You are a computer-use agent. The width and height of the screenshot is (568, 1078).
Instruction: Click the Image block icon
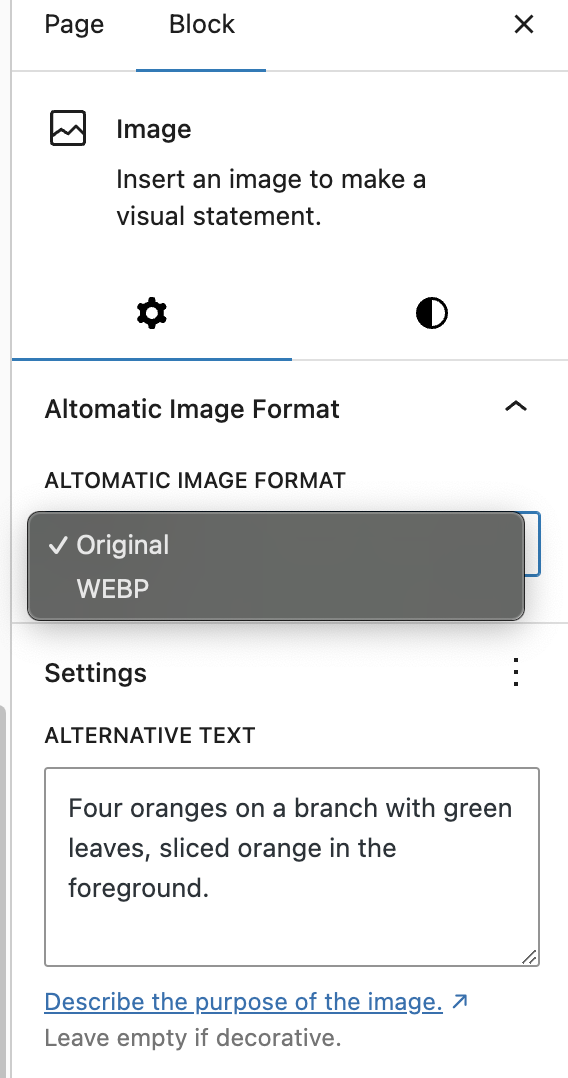pos(68,129)
